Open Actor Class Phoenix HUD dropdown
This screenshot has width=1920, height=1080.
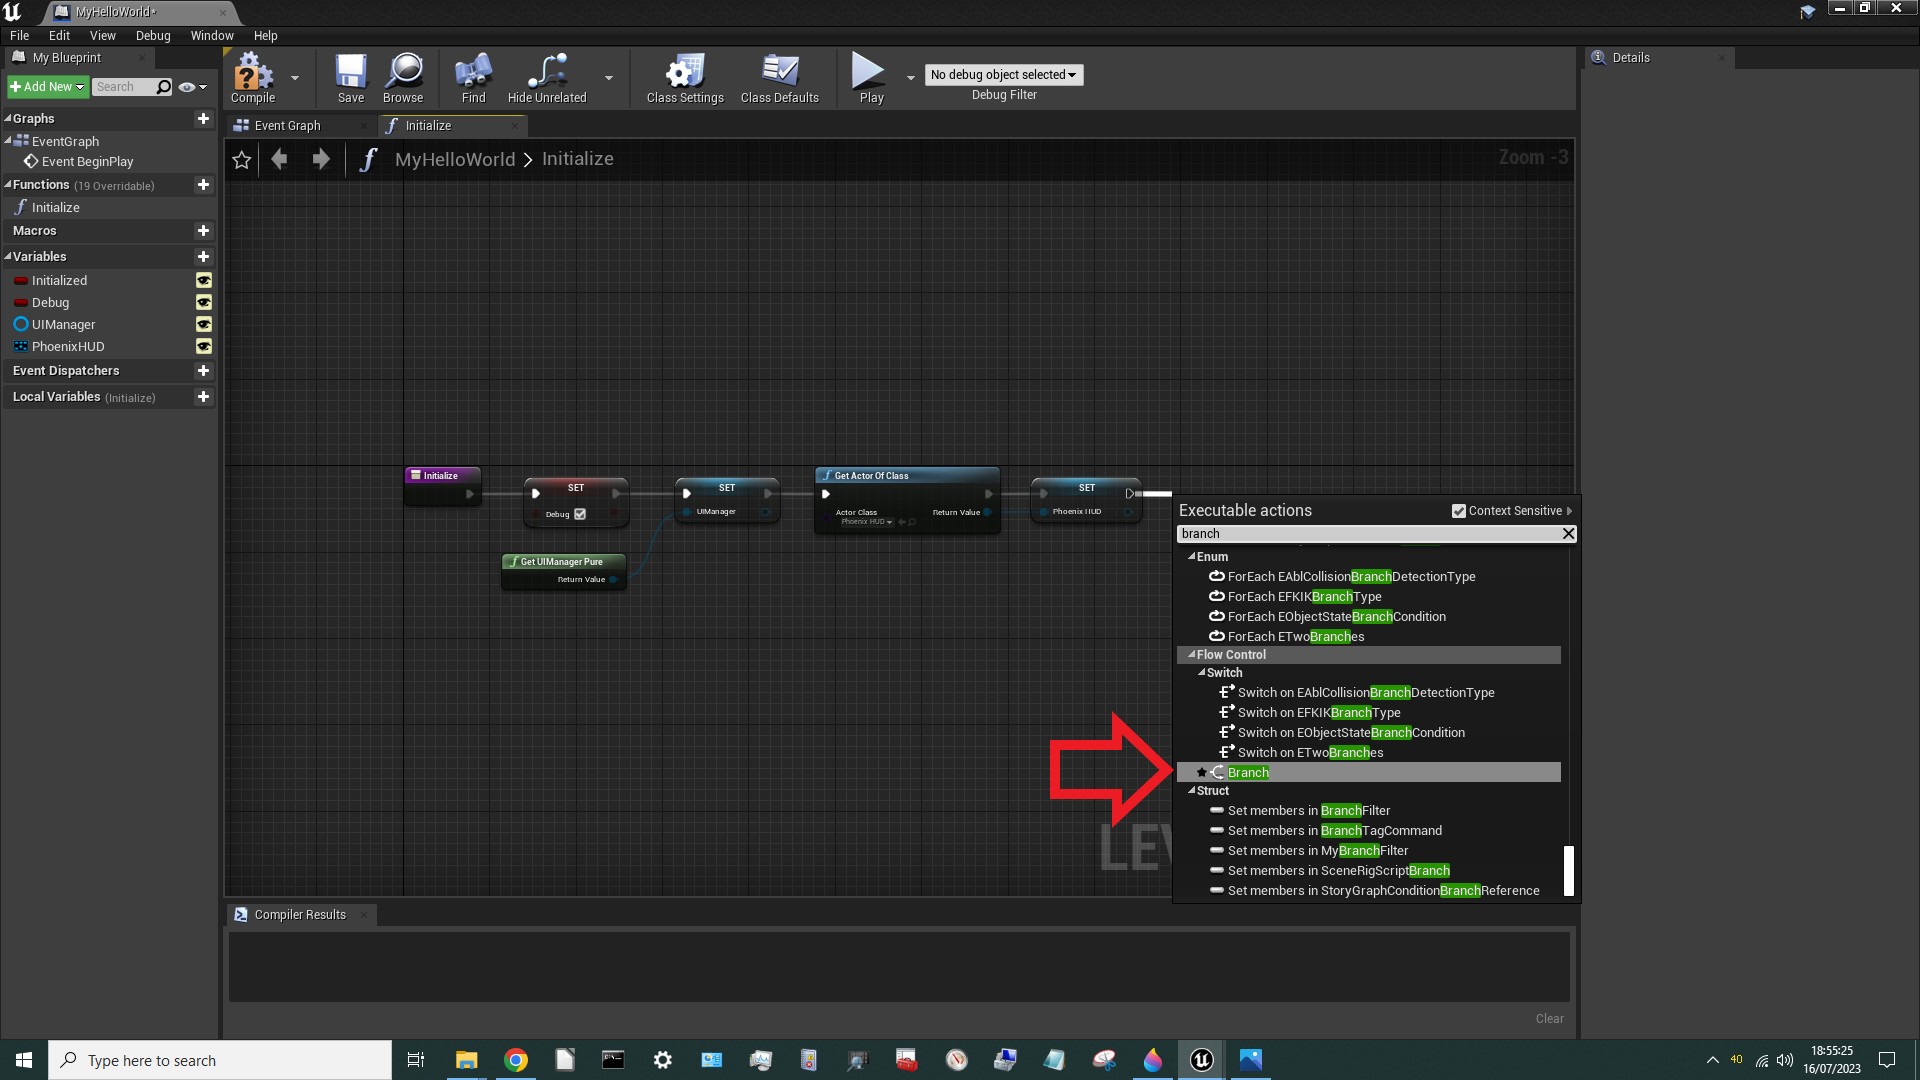click(x=866, y=522)
